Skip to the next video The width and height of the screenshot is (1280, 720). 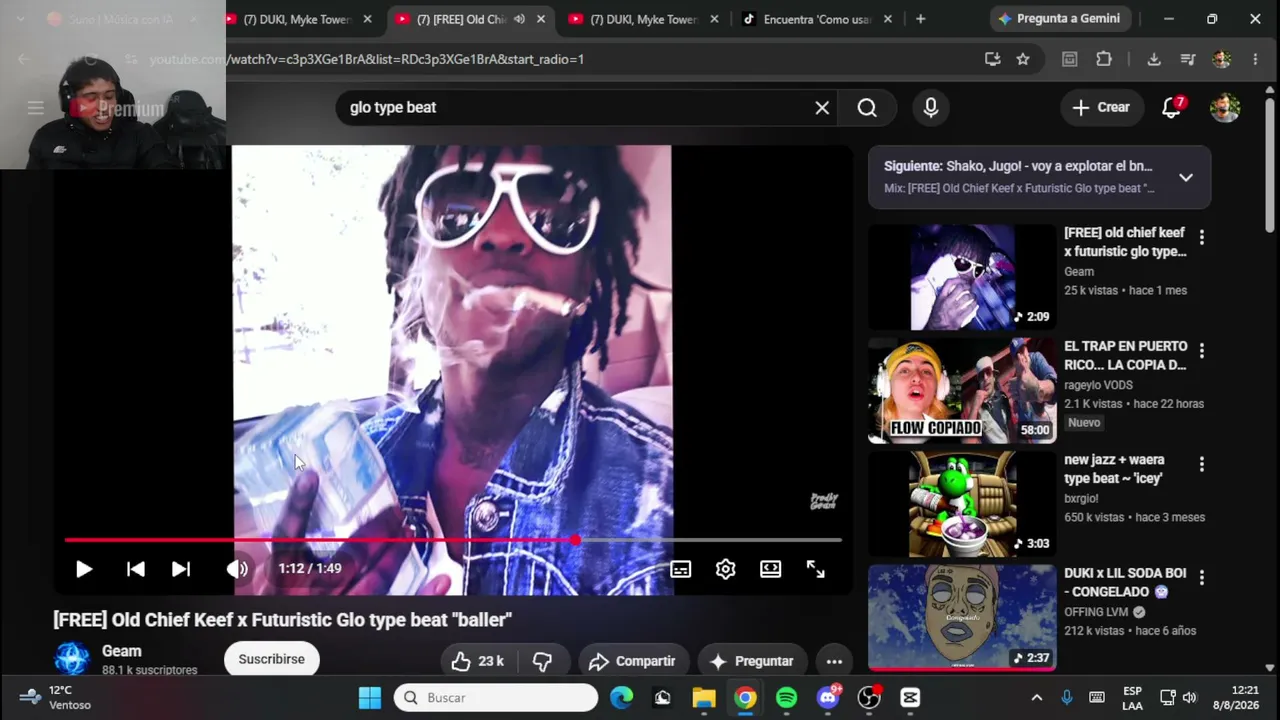[181, 569]
